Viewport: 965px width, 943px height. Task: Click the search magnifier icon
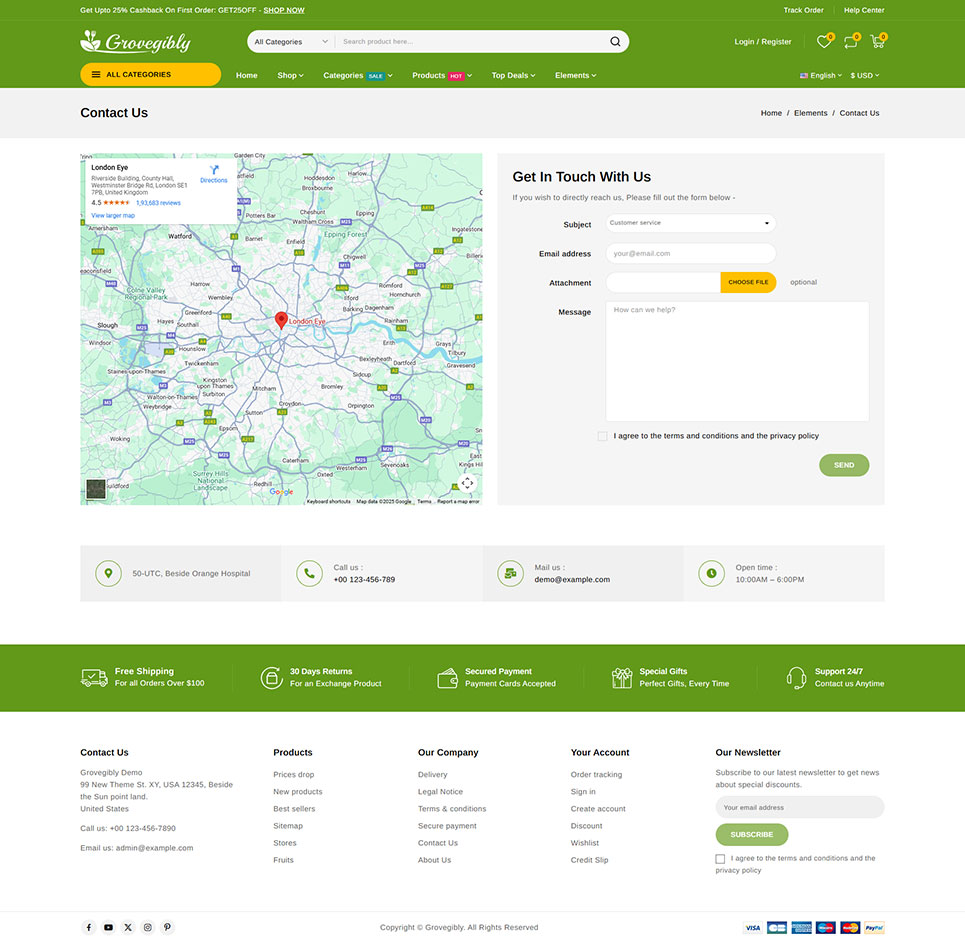(615, 42)
